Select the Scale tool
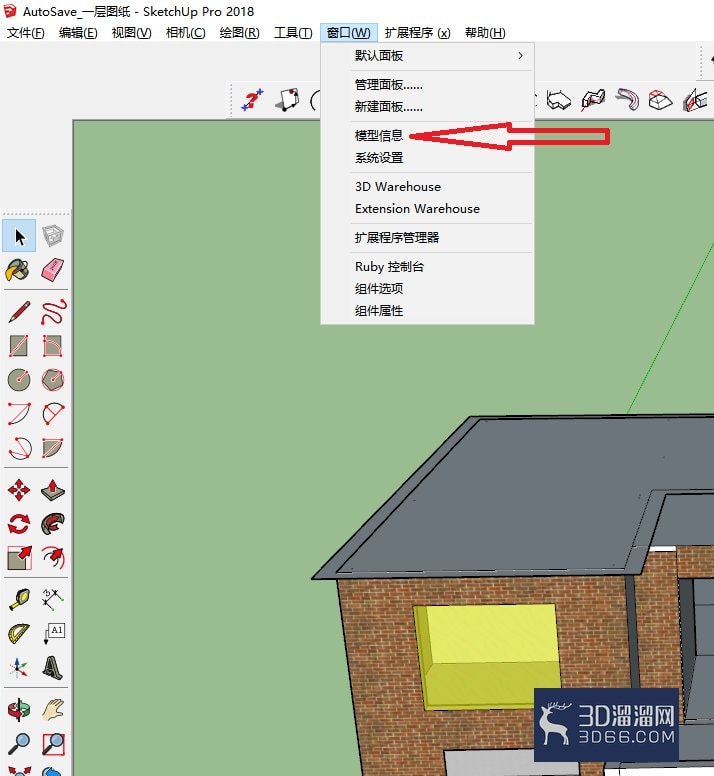This screenshot has height=776, width=714. [19, 558]
